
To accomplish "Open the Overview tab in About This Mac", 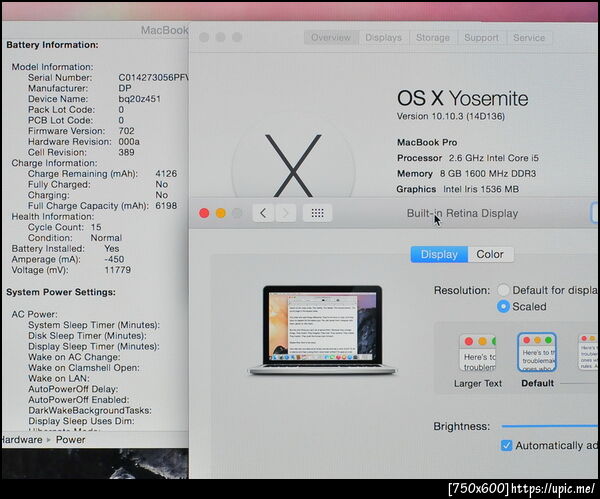I will pyautogui.click(x=331, y=38).
